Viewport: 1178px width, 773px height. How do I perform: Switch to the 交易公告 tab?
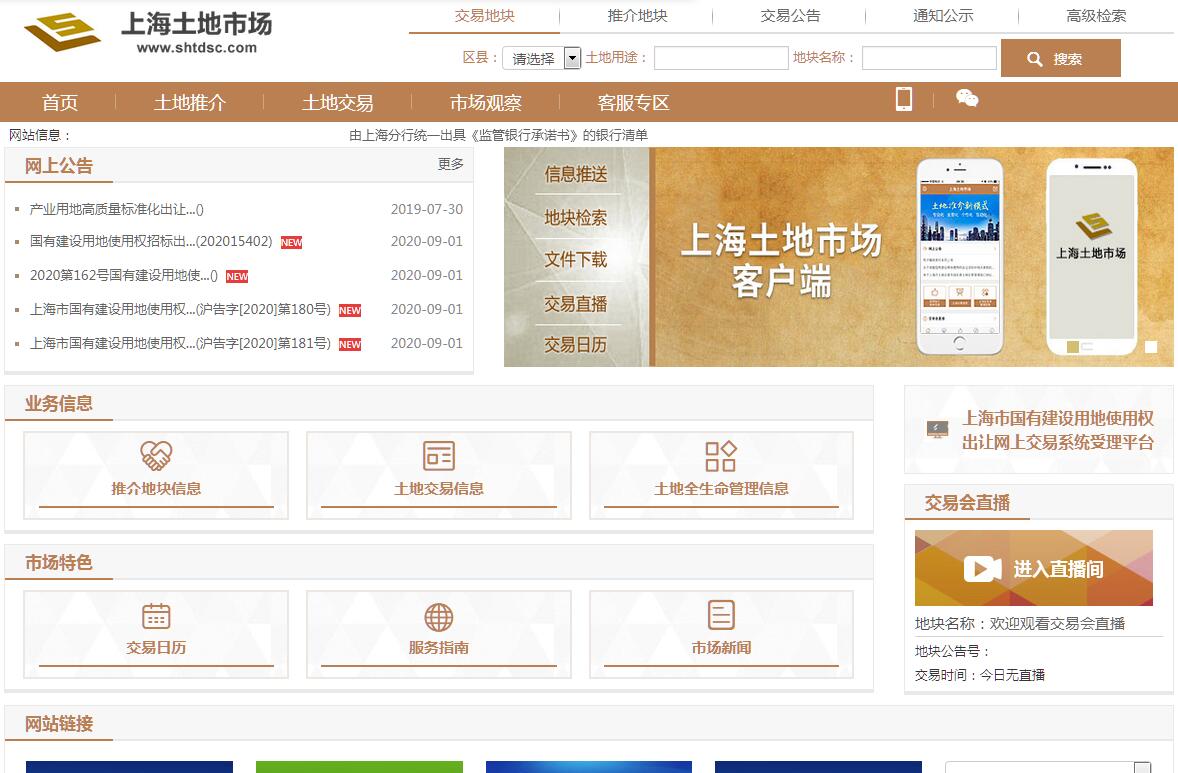(789, 15)
